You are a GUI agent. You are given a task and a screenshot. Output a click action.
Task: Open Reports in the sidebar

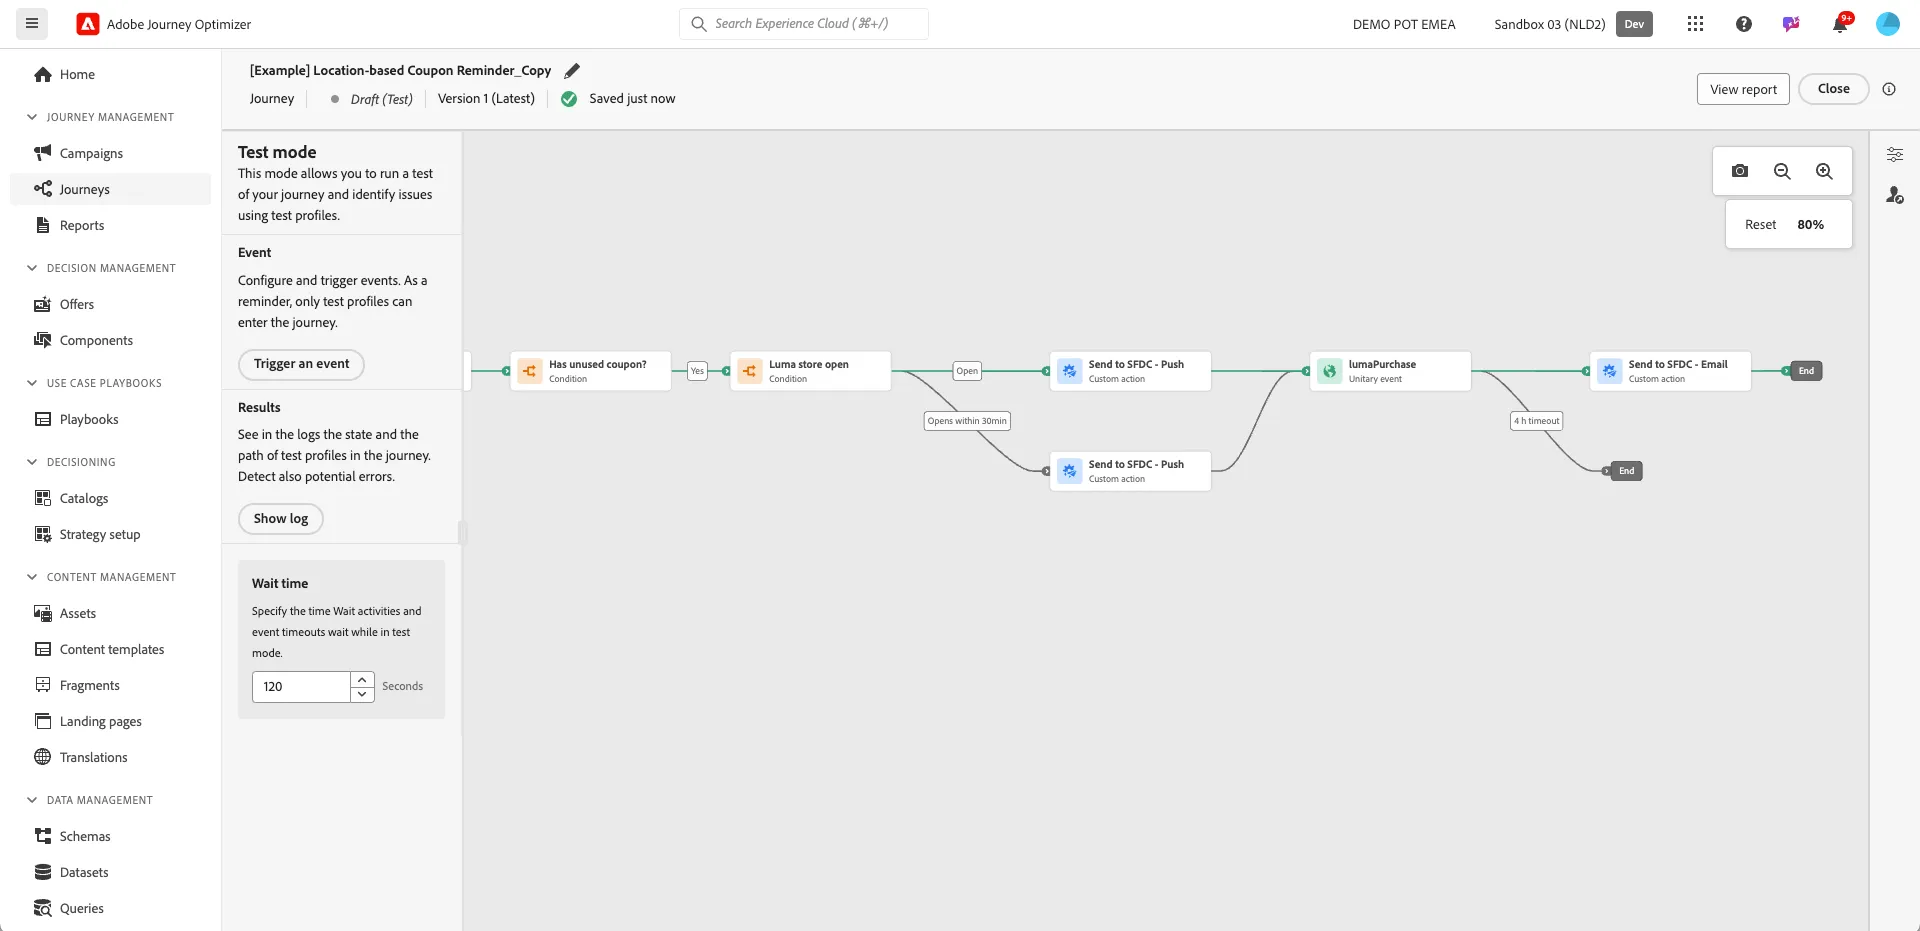110,225
